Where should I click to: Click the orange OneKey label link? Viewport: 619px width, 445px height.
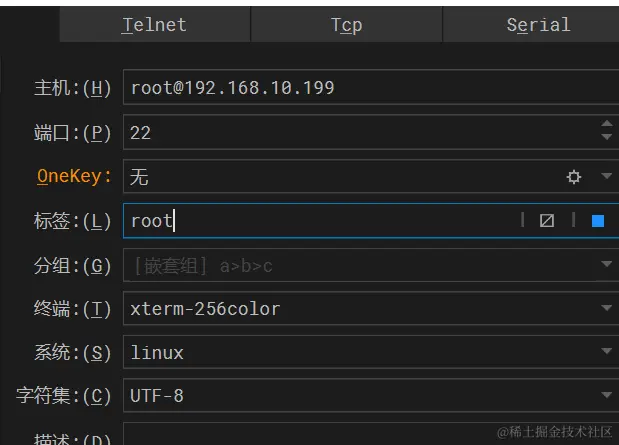pyautogui.click(x=74, y=176)
